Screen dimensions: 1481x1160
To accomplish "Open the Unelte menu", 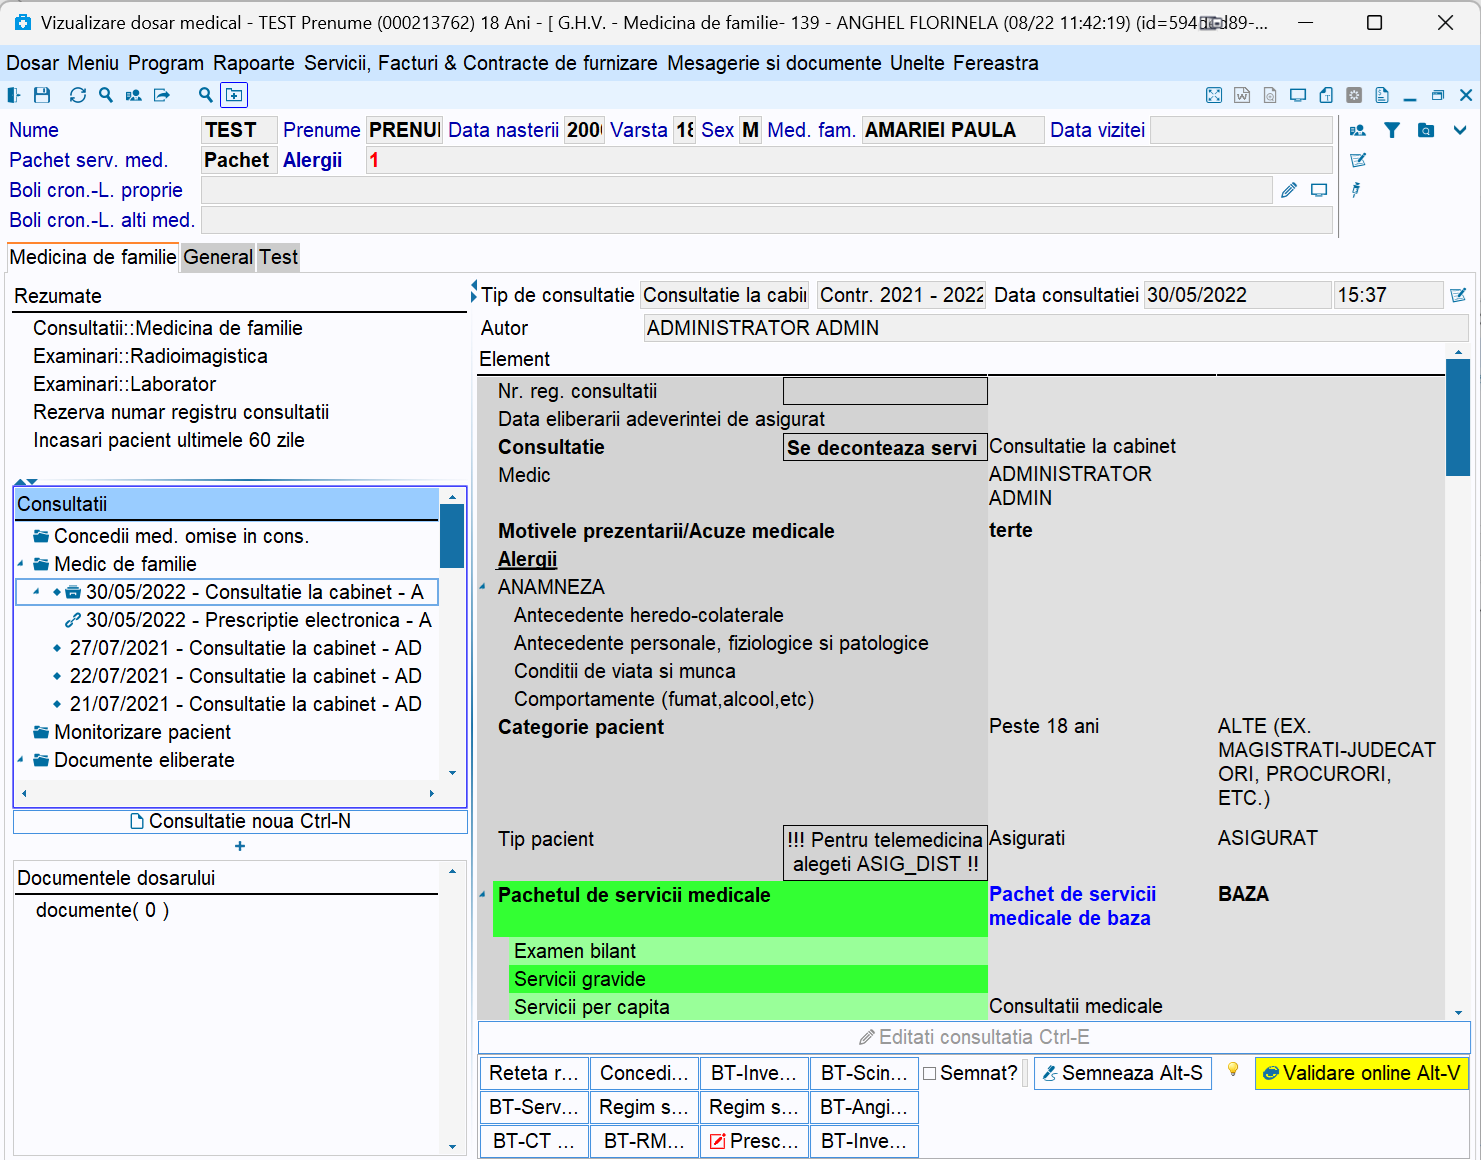I will (917, 63).
